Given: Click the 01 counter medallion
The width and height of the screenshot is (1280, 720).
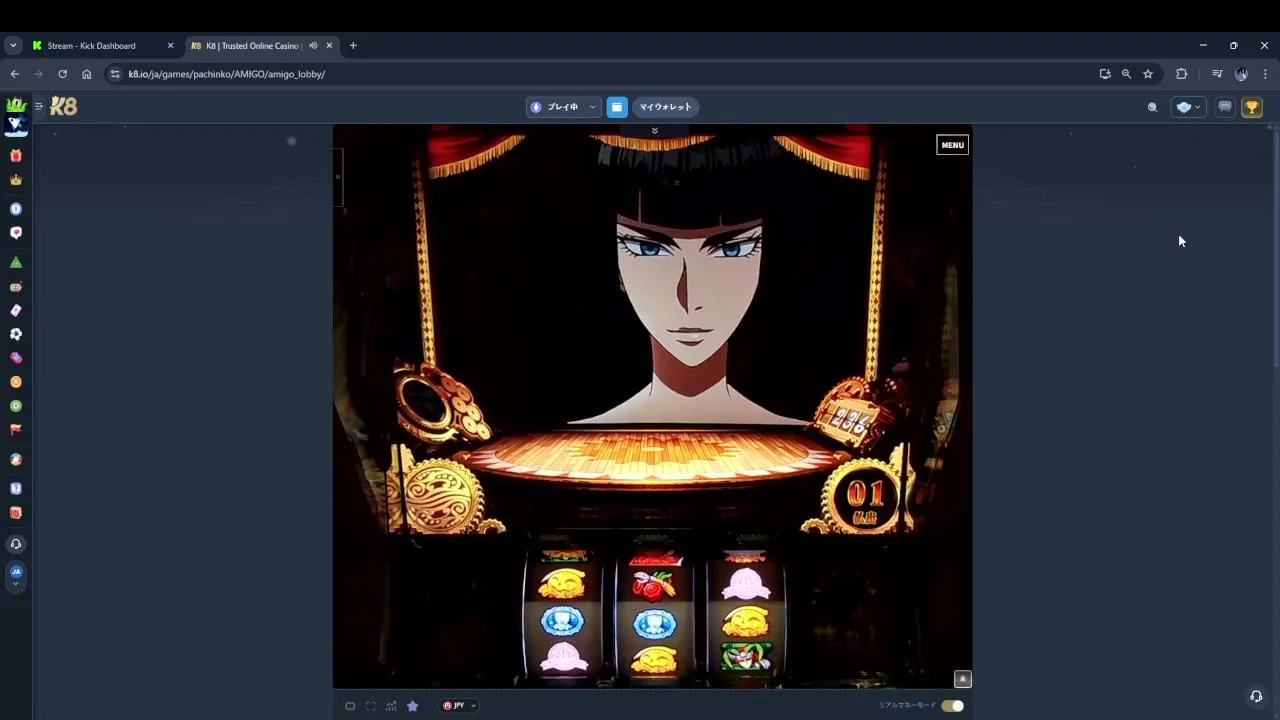Looking at the screenshot, I should 865,496.
